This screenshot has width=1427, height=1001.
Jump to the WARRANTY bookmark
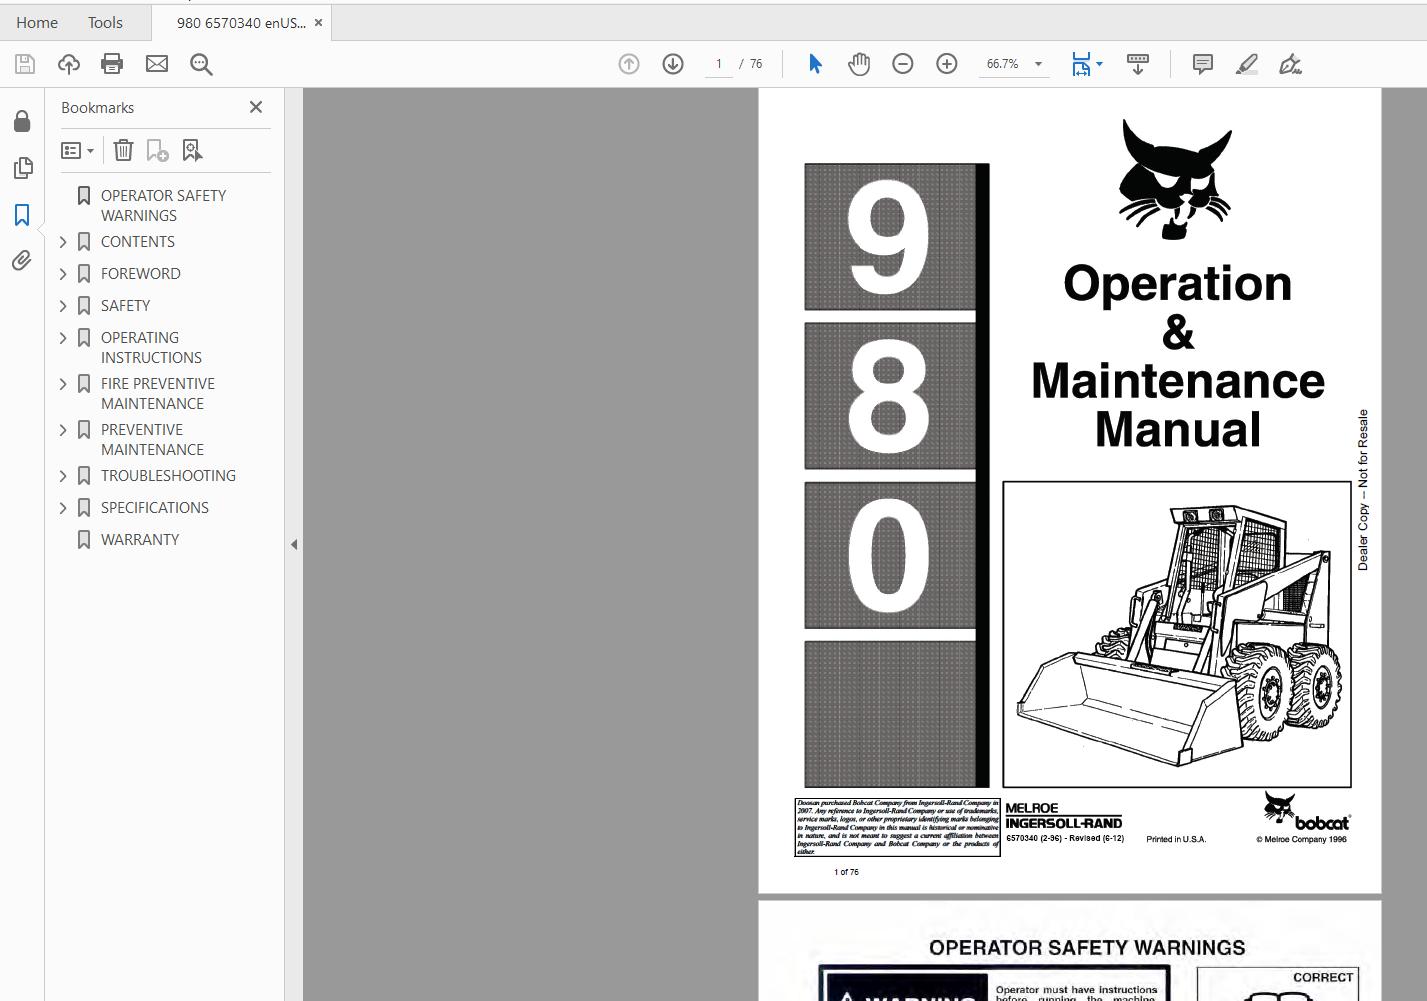tap(140, 540)
